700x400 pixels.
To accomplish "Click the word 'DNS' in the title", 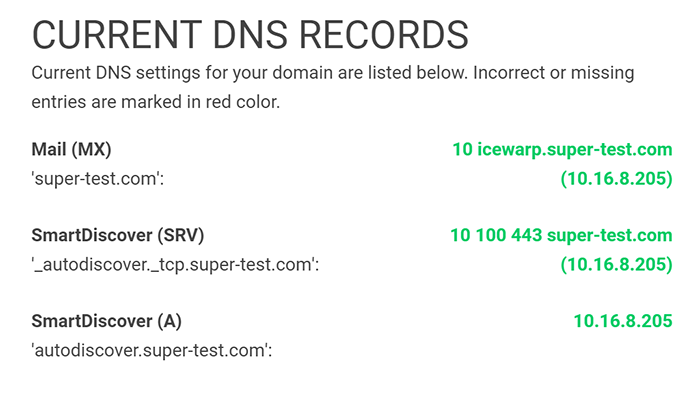I will [x=250, y=35].
